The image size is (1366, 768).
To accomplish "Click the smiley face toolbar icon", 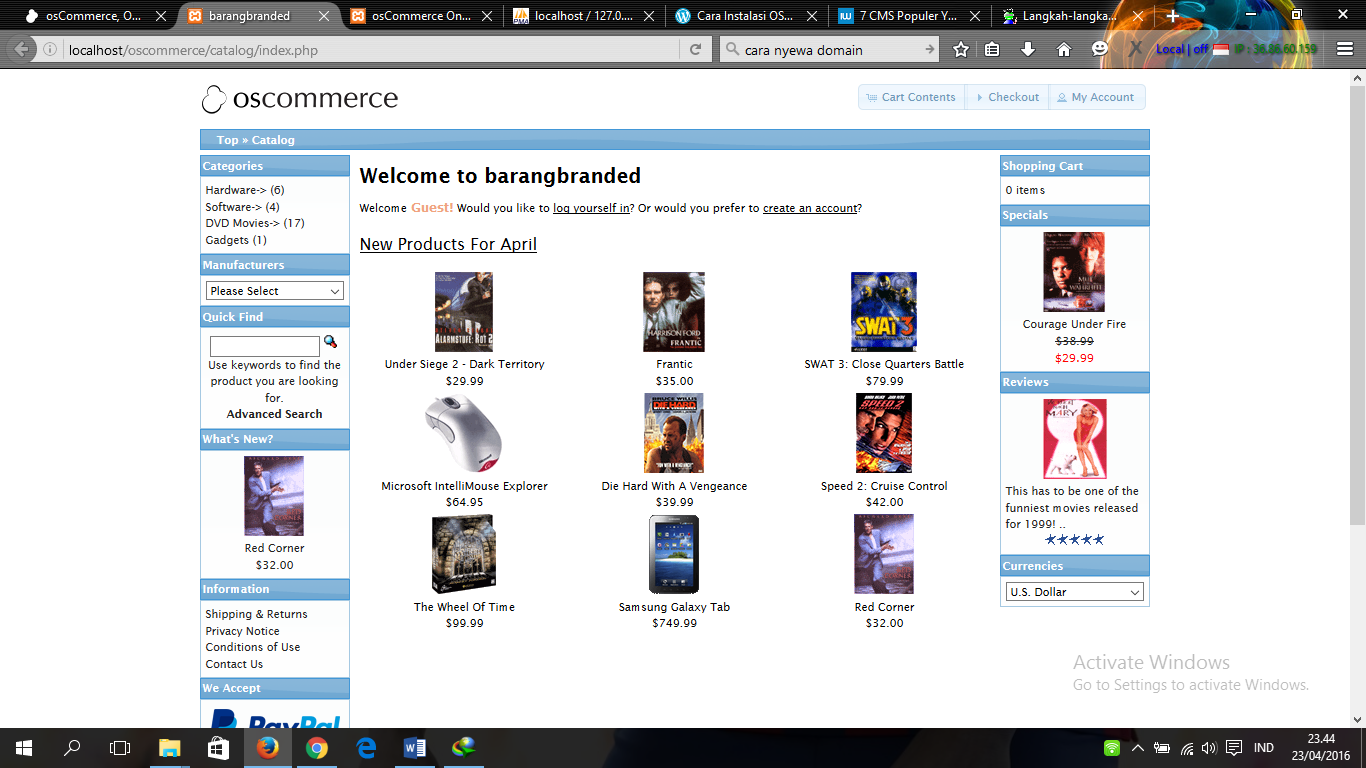I will (x=1100, y=49).
